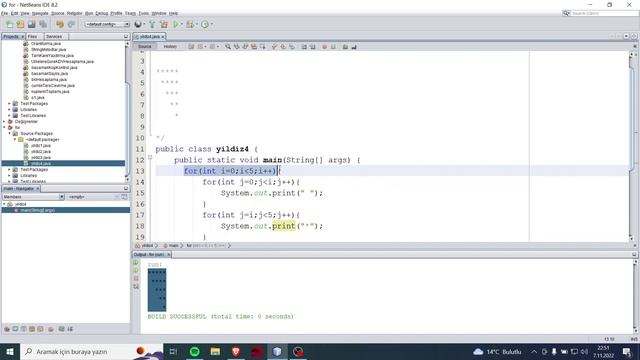Click the Open Project toolbar icon
This screenshot has width=640, height=360.
31,24
